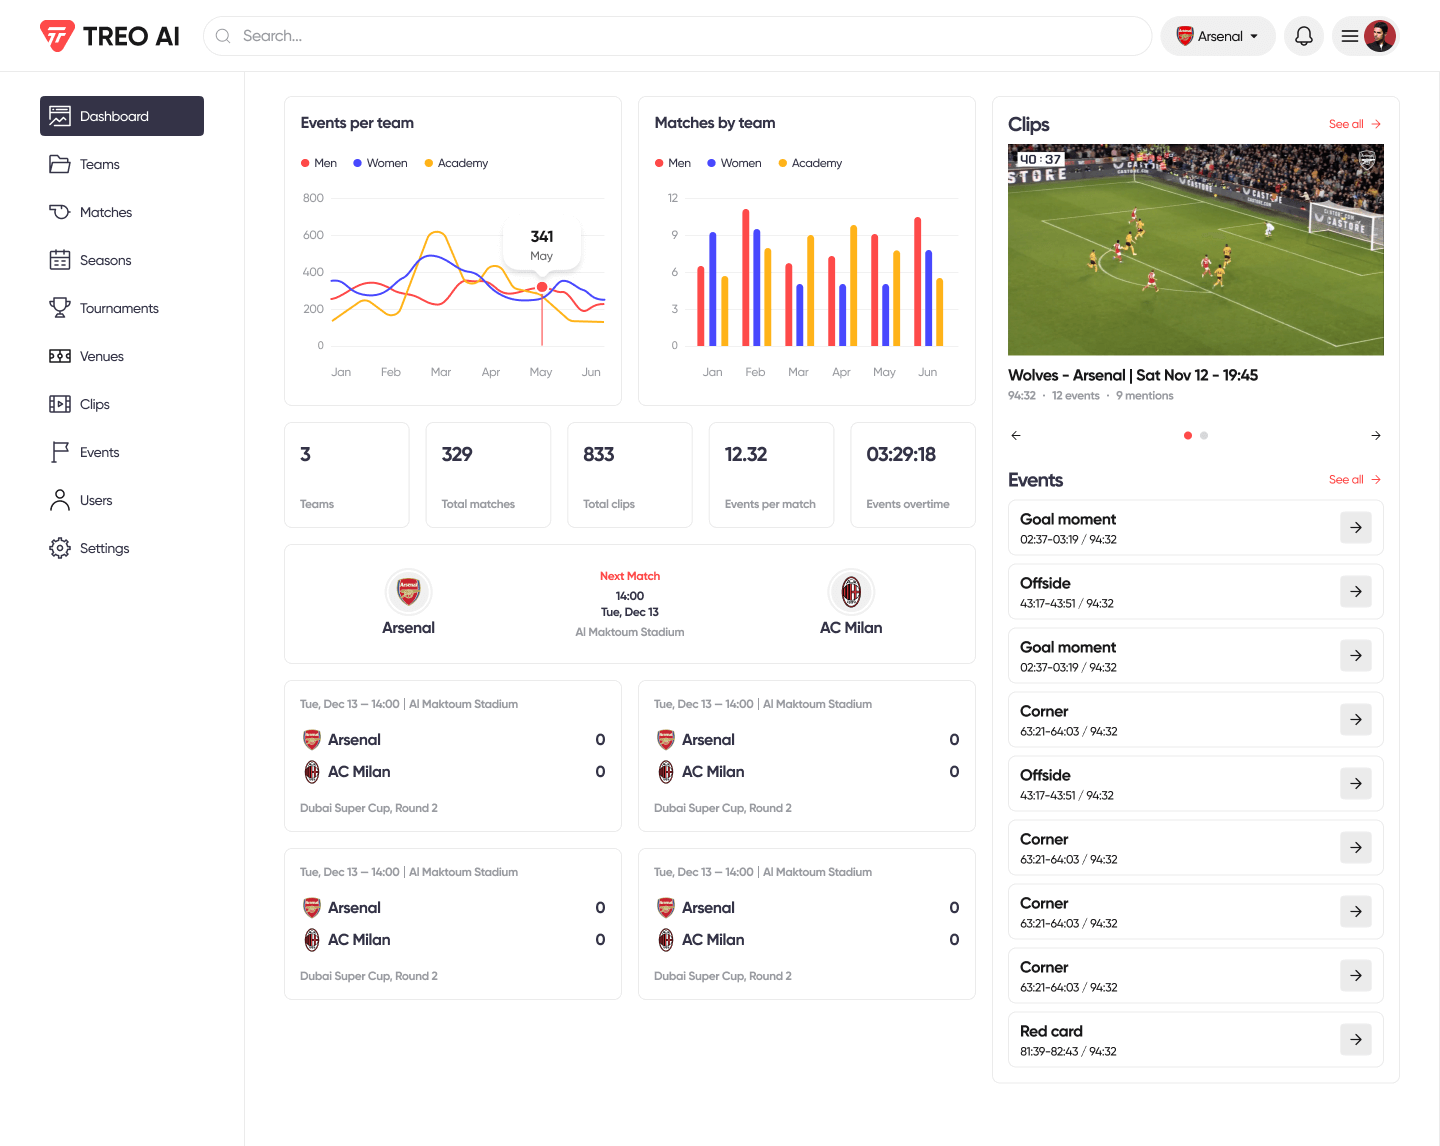The height and width of the screenshot is (1146, 1440).
Task: Toggle Men legend in Matches by team
Action: tap(673, 163)
